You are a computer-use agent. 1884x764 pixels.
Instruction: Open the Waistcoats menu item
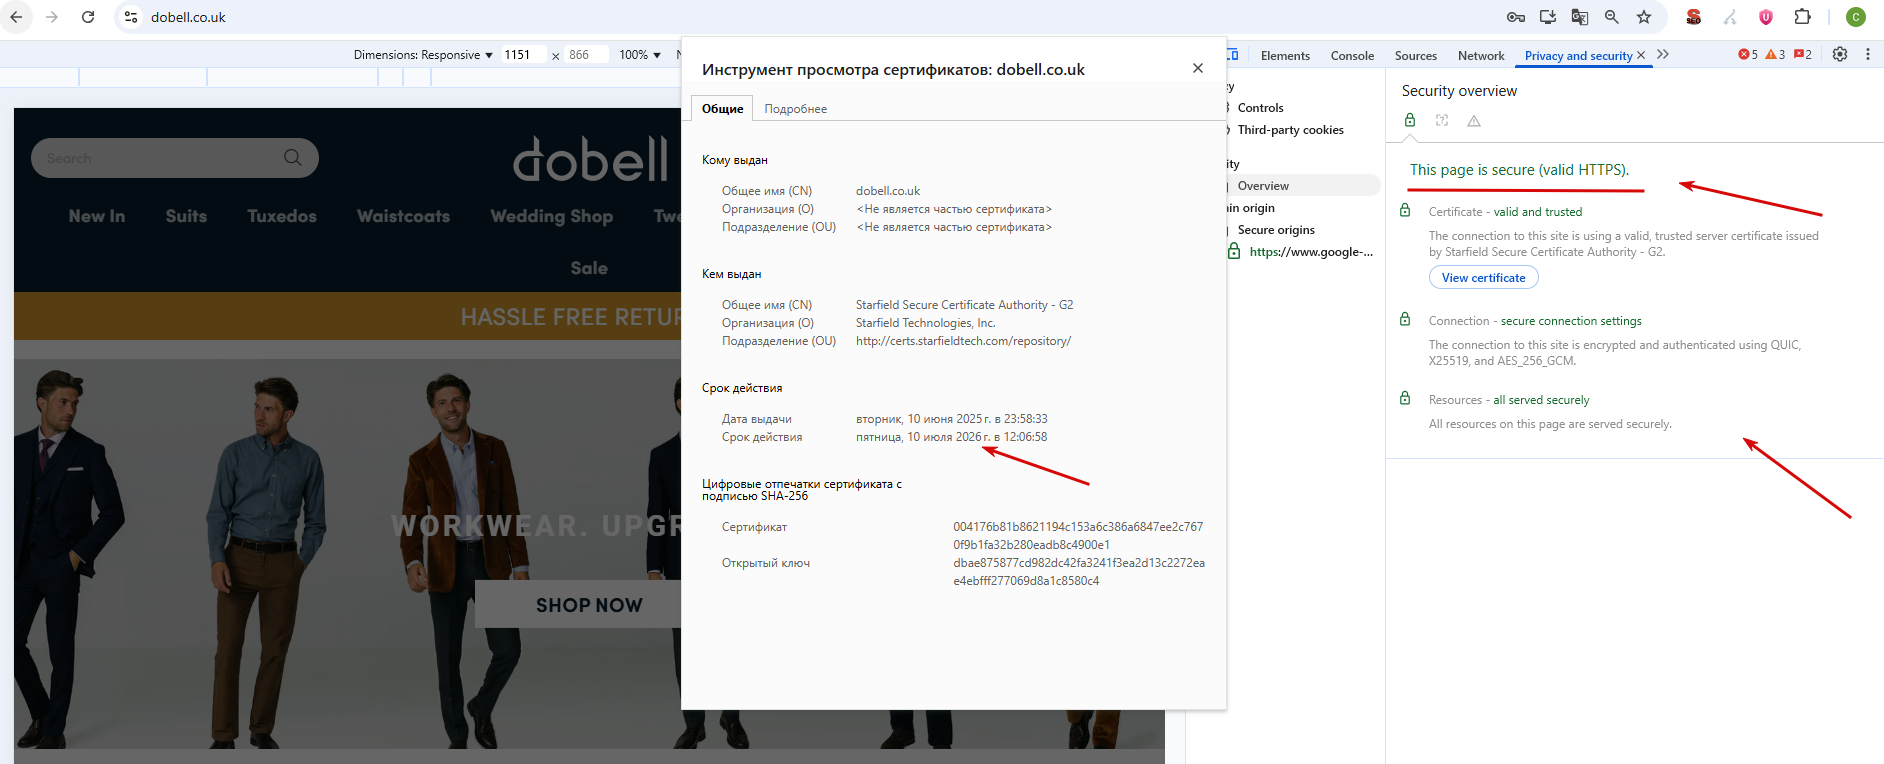[x=403, y=216]
